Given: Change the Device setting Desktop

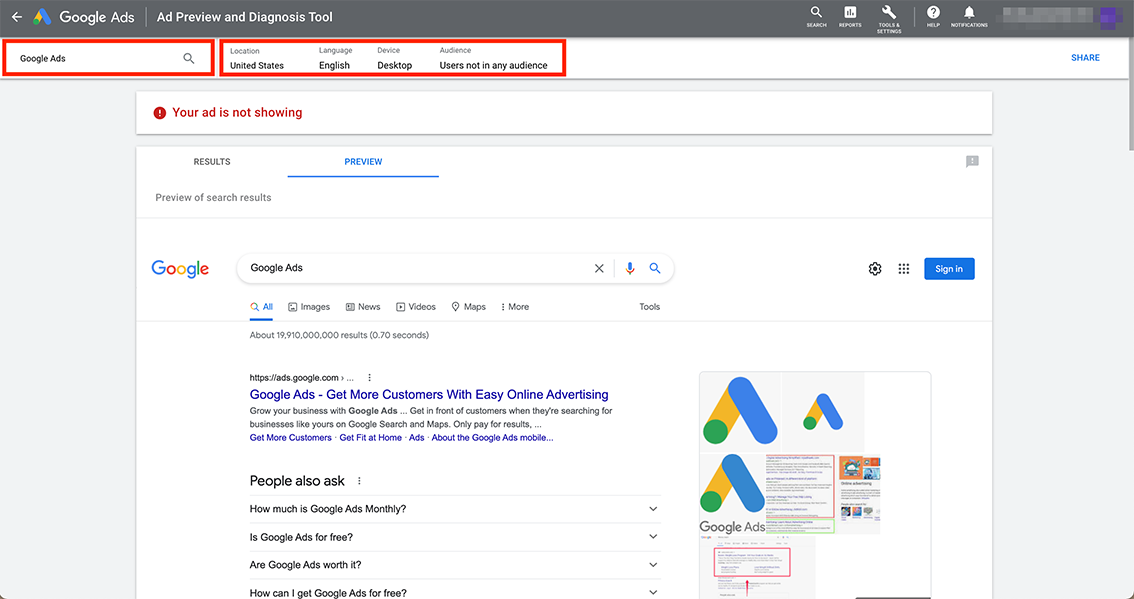Looking at the screenshot, I should click(395, 59).
